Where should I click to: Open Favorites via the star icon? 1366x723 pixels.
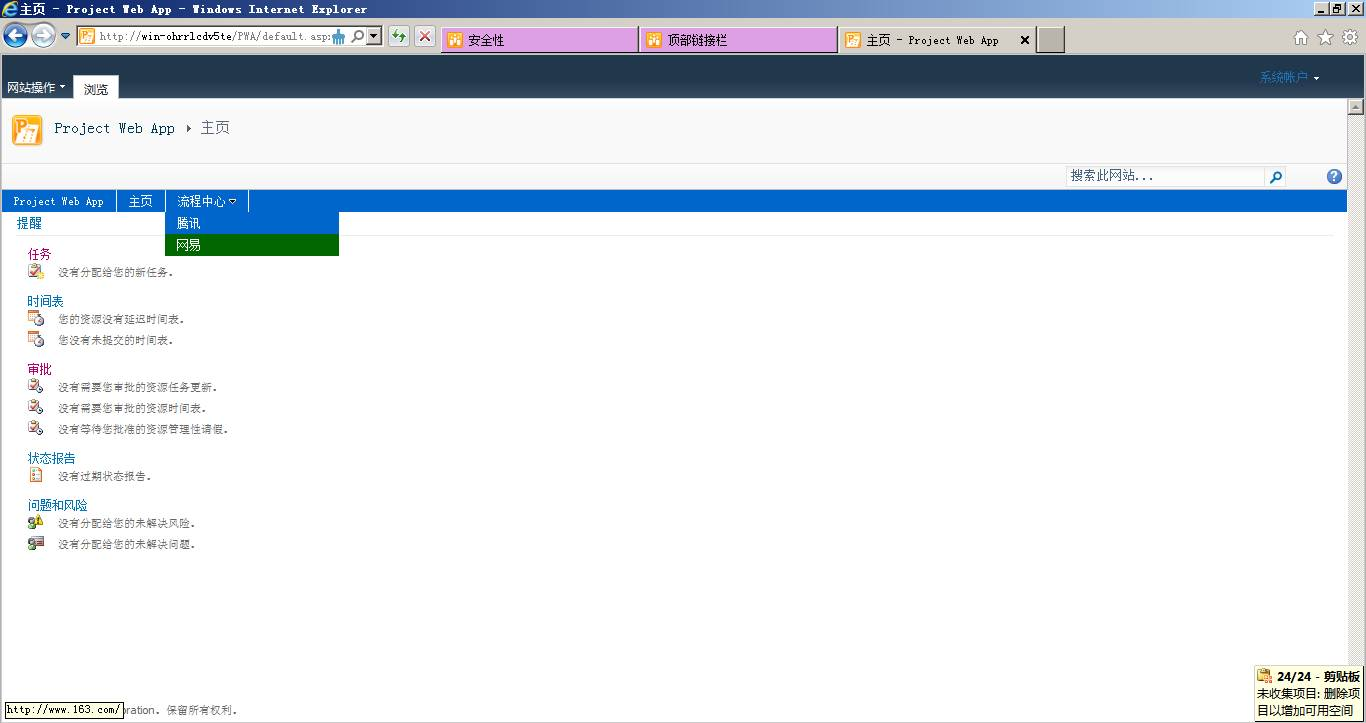[x=1325, y=37]
